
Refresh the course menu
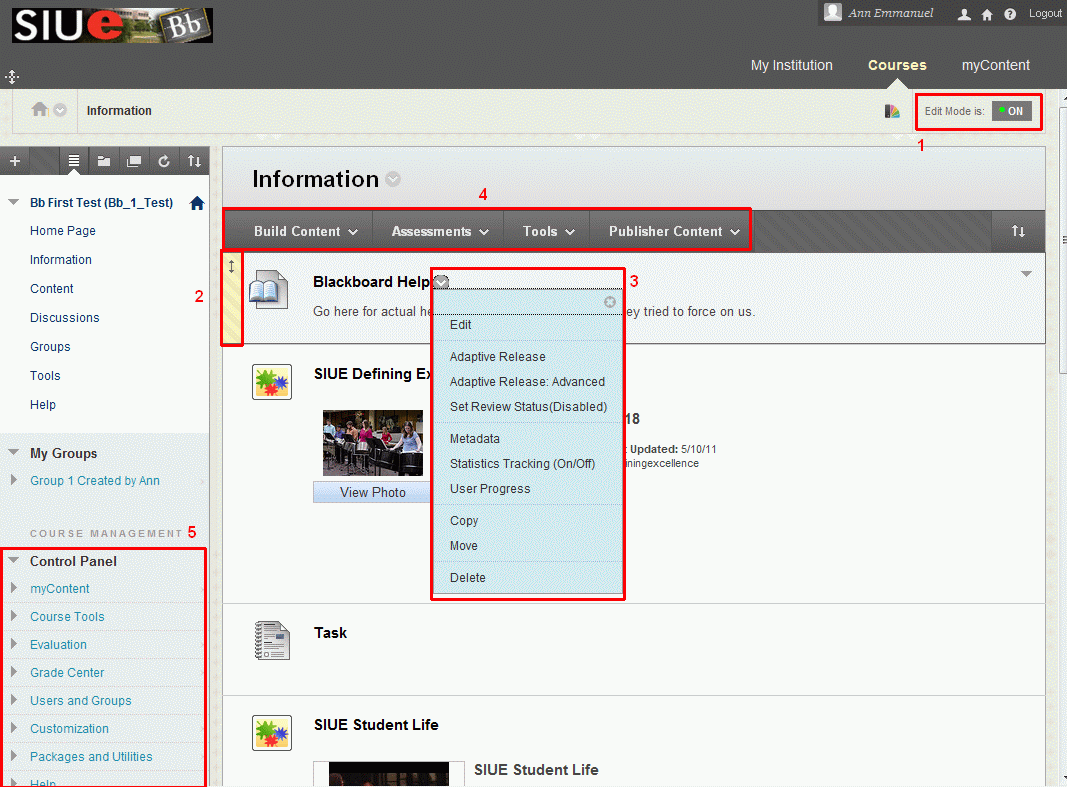tap(164, 161)
